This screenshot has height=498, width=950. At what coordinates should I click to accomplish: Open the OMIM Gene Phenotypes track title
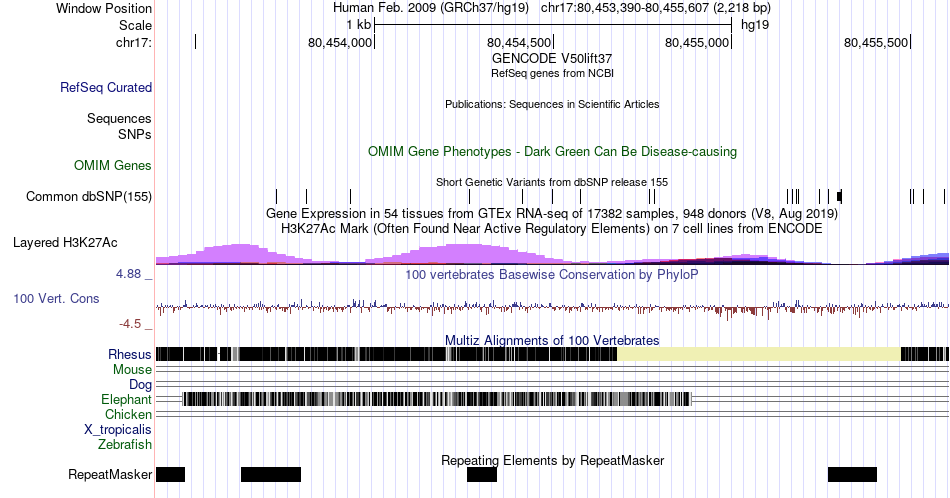(552, 151)
